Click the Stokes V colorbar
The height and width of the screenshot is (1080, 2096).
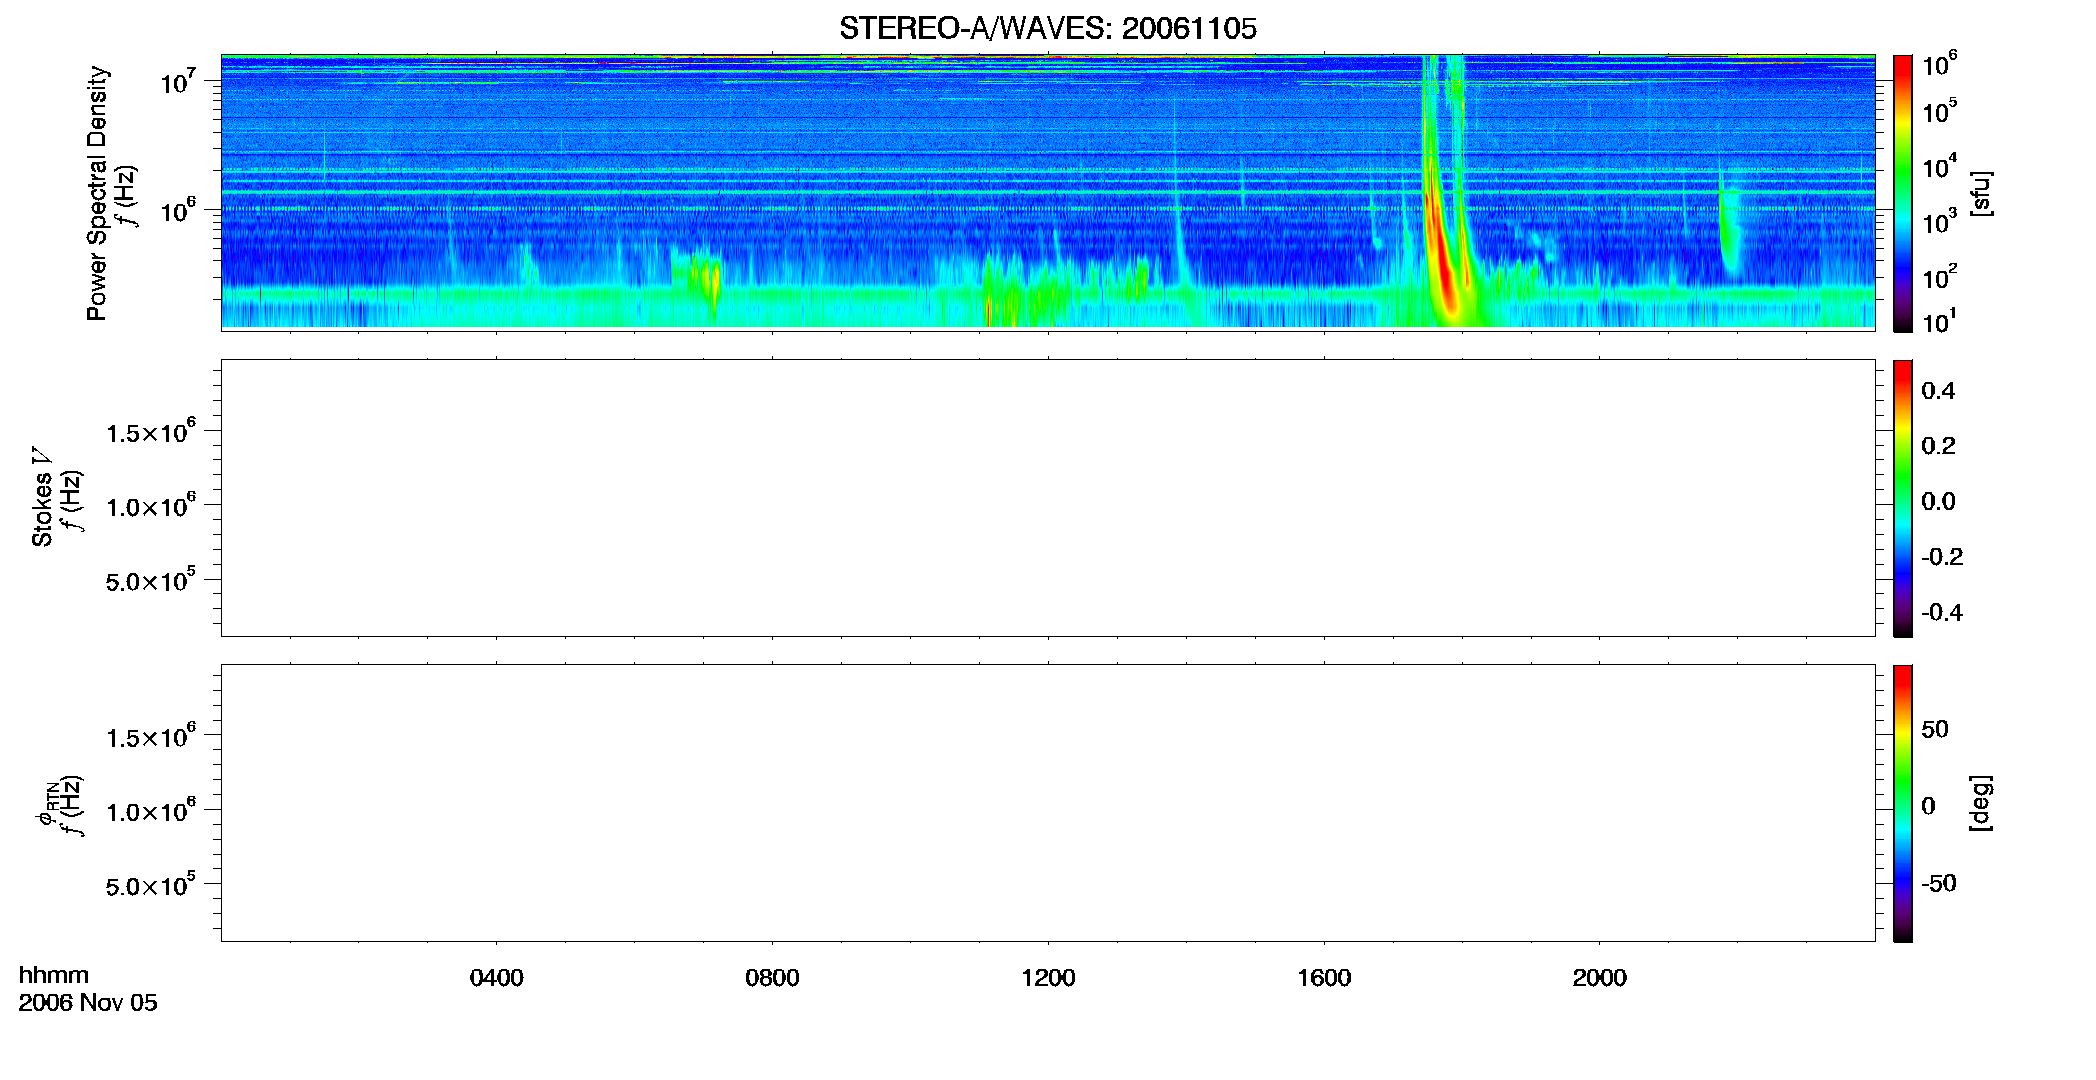[1903, 498]
